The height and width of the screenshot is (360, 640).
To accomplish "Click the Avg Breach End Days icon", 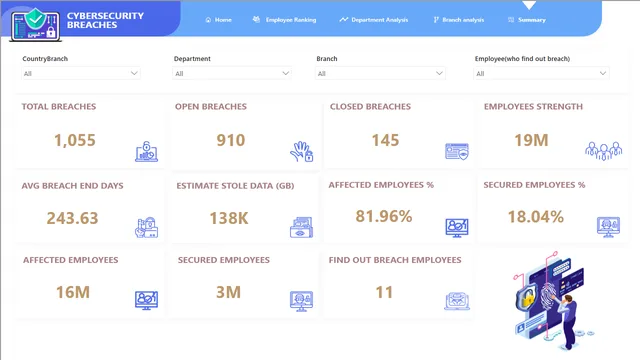I will pyautogui.click(x=147, y=227).
